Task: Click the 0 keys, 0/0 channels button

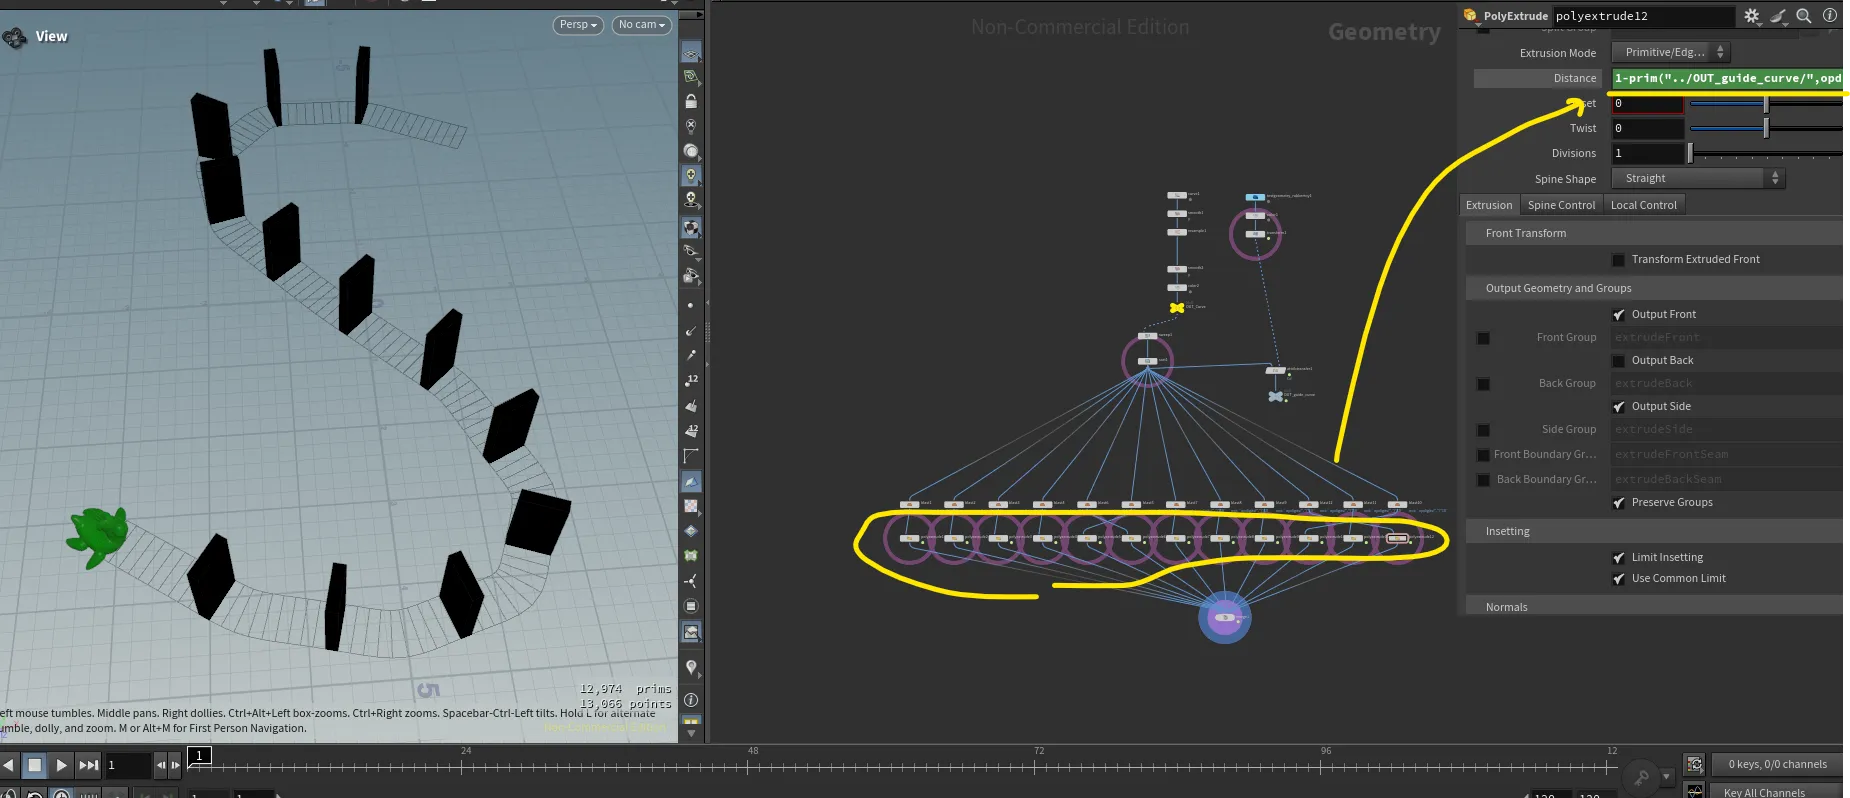Action: coord(1777,764)
